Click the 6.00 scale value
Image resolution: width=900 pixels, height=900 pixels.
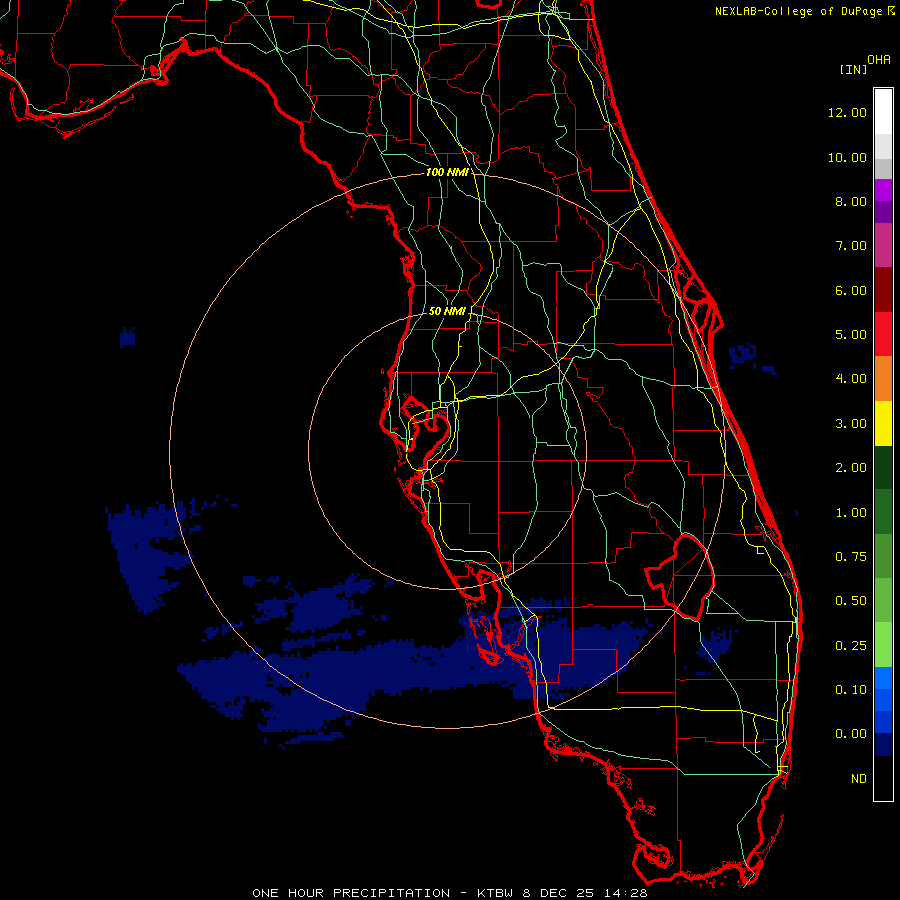pos(851,290)
